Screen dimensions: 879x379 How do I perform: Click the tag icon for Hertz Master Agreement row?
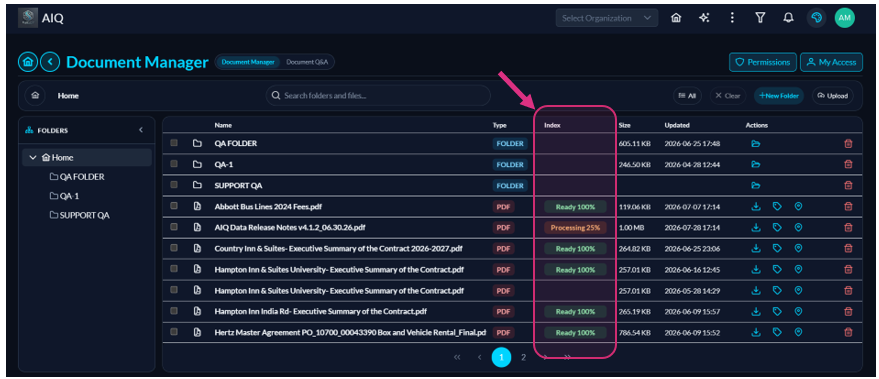[x=777, y=332]
